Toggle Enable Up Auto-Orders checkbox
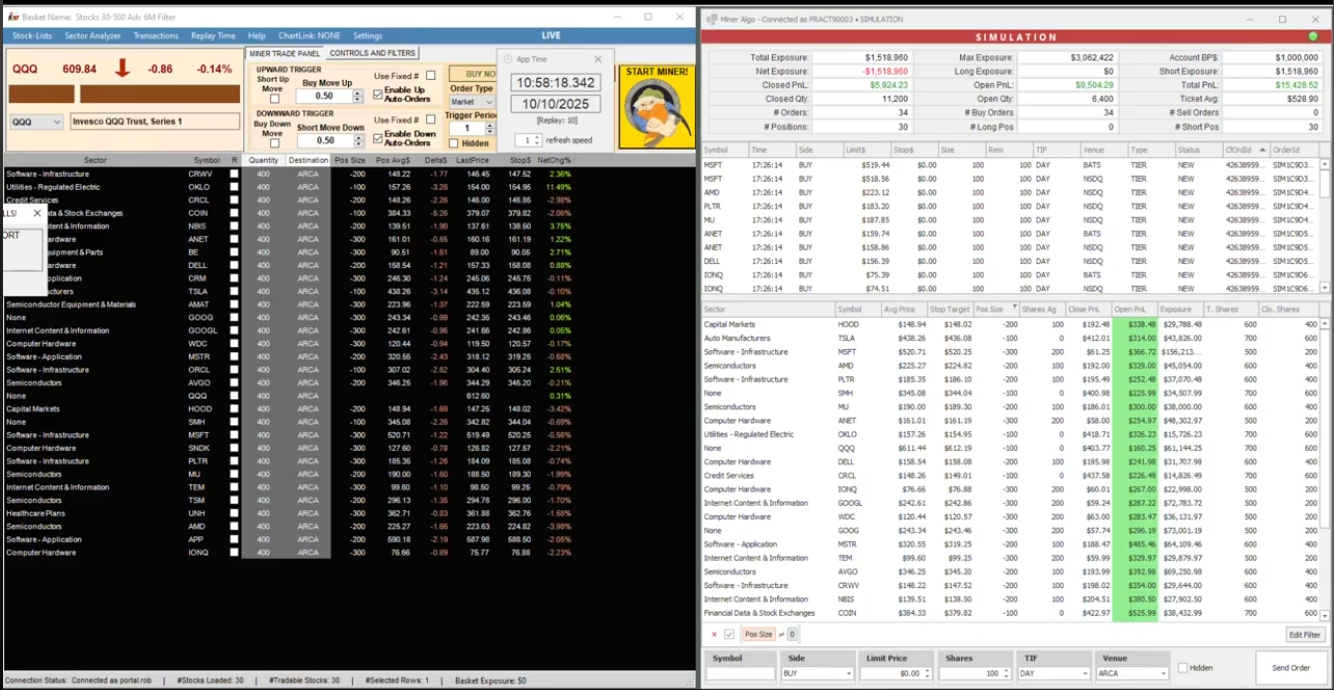 pos(378,94)
